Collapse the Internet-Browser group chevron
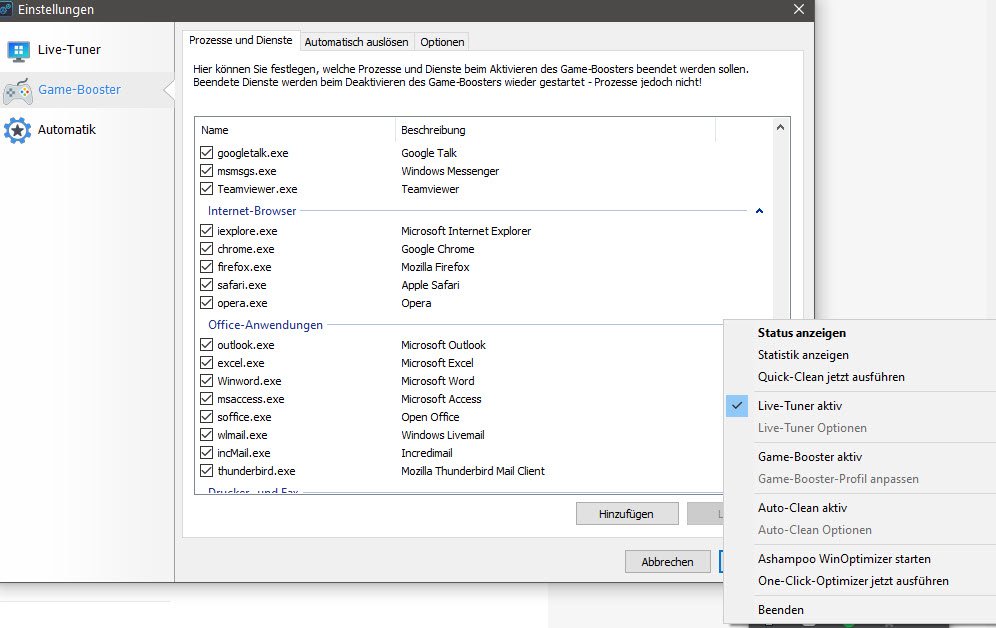Screen dimensions: 996x628 (759, 211)
